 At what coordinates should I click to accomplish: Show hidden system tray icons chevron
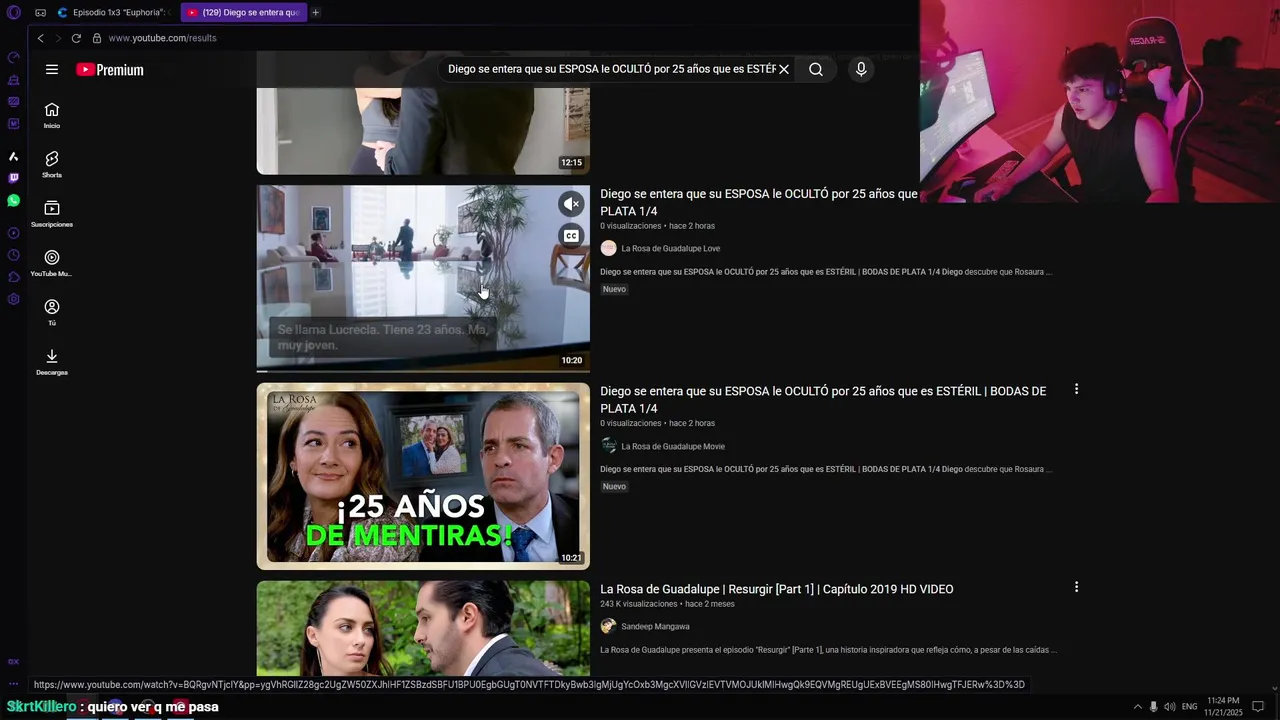(x=1137, y=707)
